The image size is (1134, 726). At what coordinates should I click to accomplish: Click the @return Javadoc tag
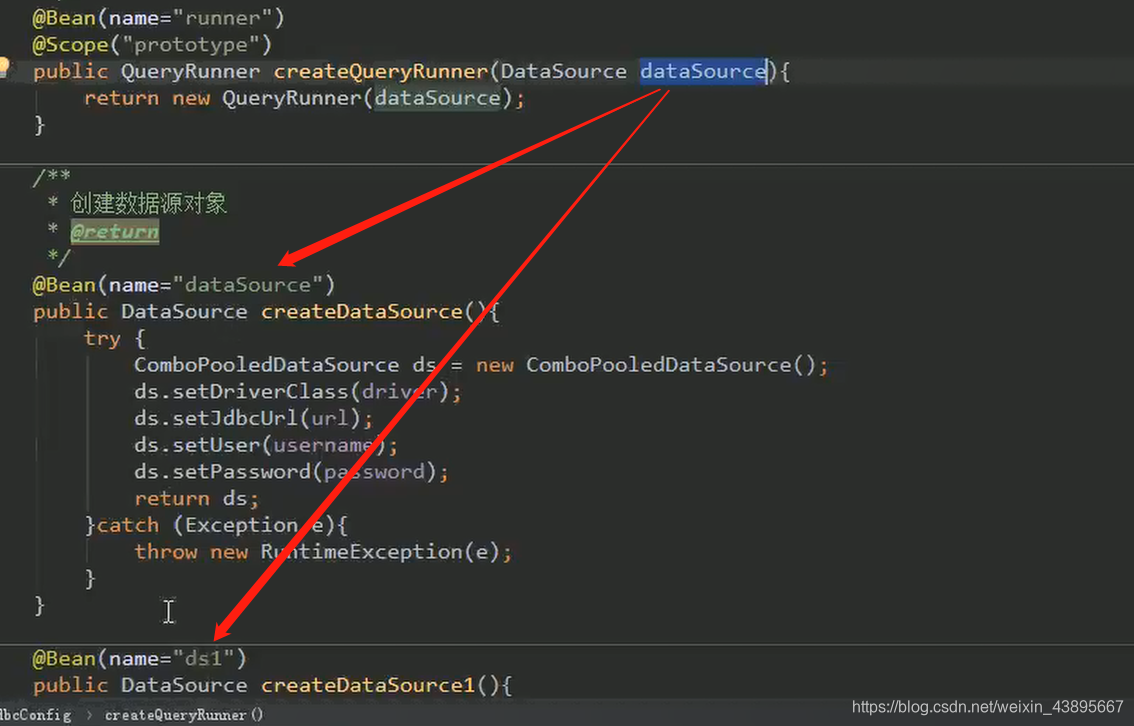pyautogui.click(x=114, y=232)
